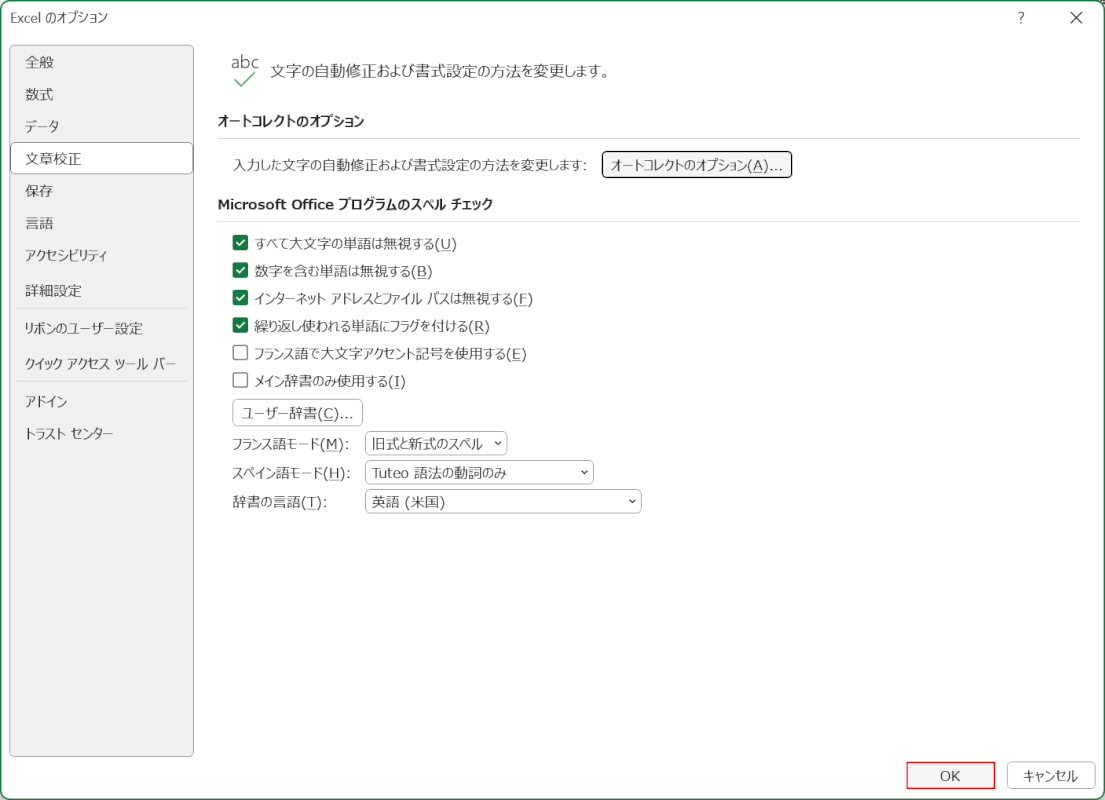Select the 保存 category

point(40,190)
